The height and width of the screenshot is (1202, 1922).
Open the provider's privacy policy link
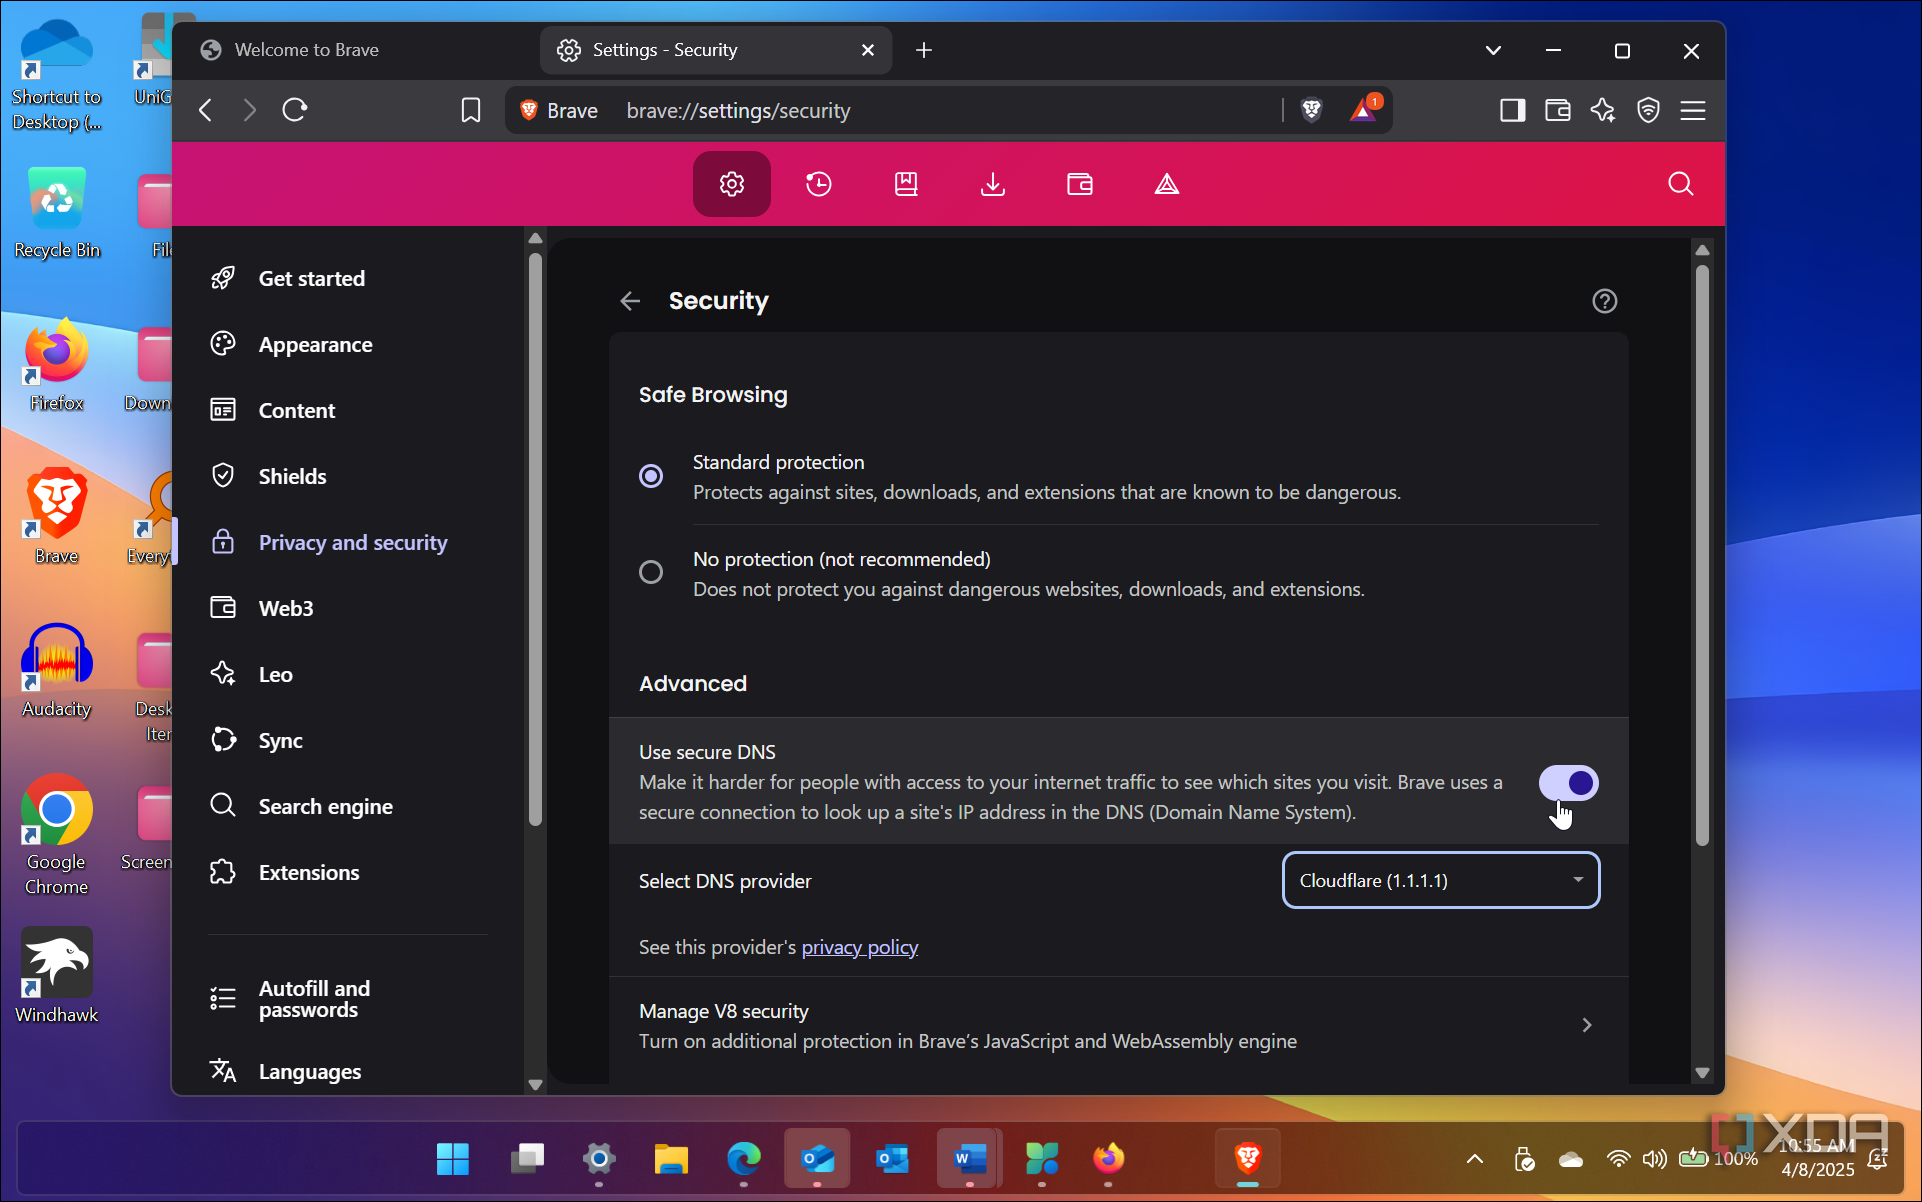[859, 947]
